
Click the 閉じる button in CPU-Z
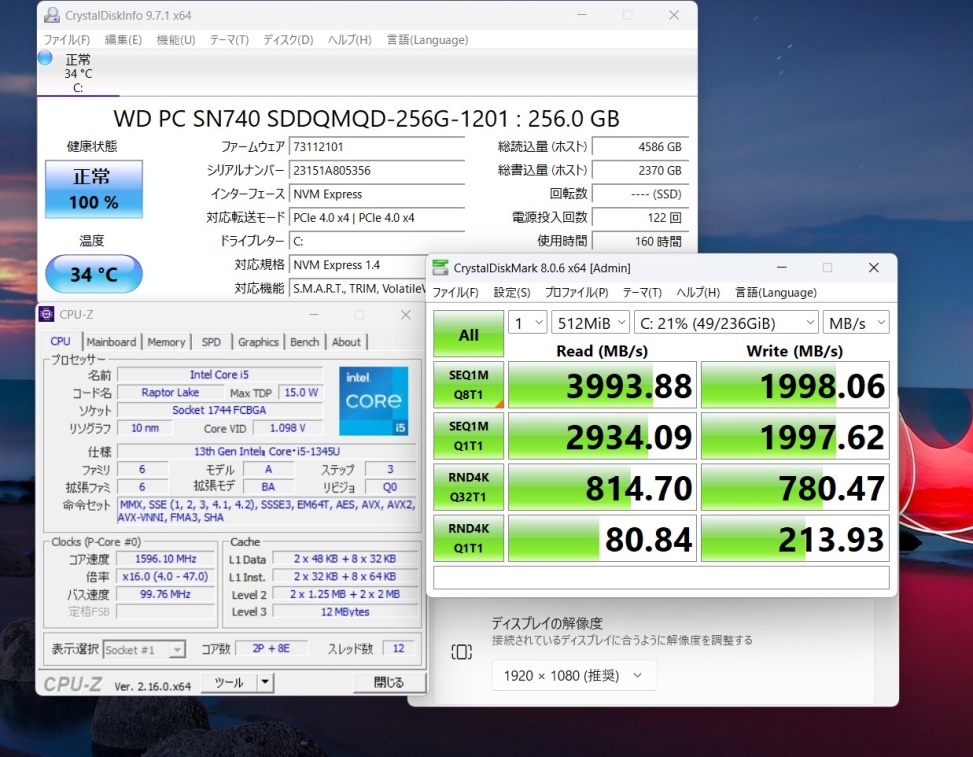pyautogui.click(x=389, y=683)
